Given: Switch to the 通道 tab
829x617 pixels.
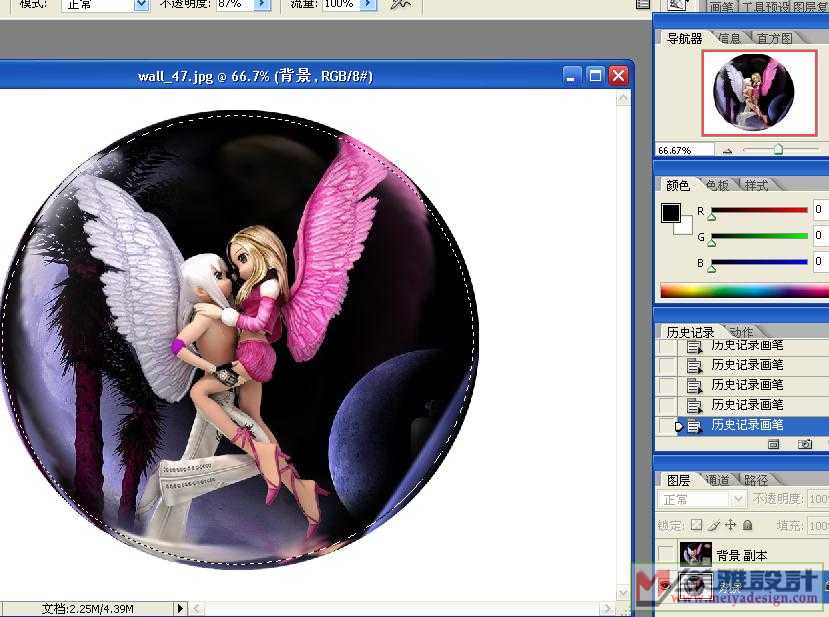Looking at the screenshot, I should (x=717, y=480).
